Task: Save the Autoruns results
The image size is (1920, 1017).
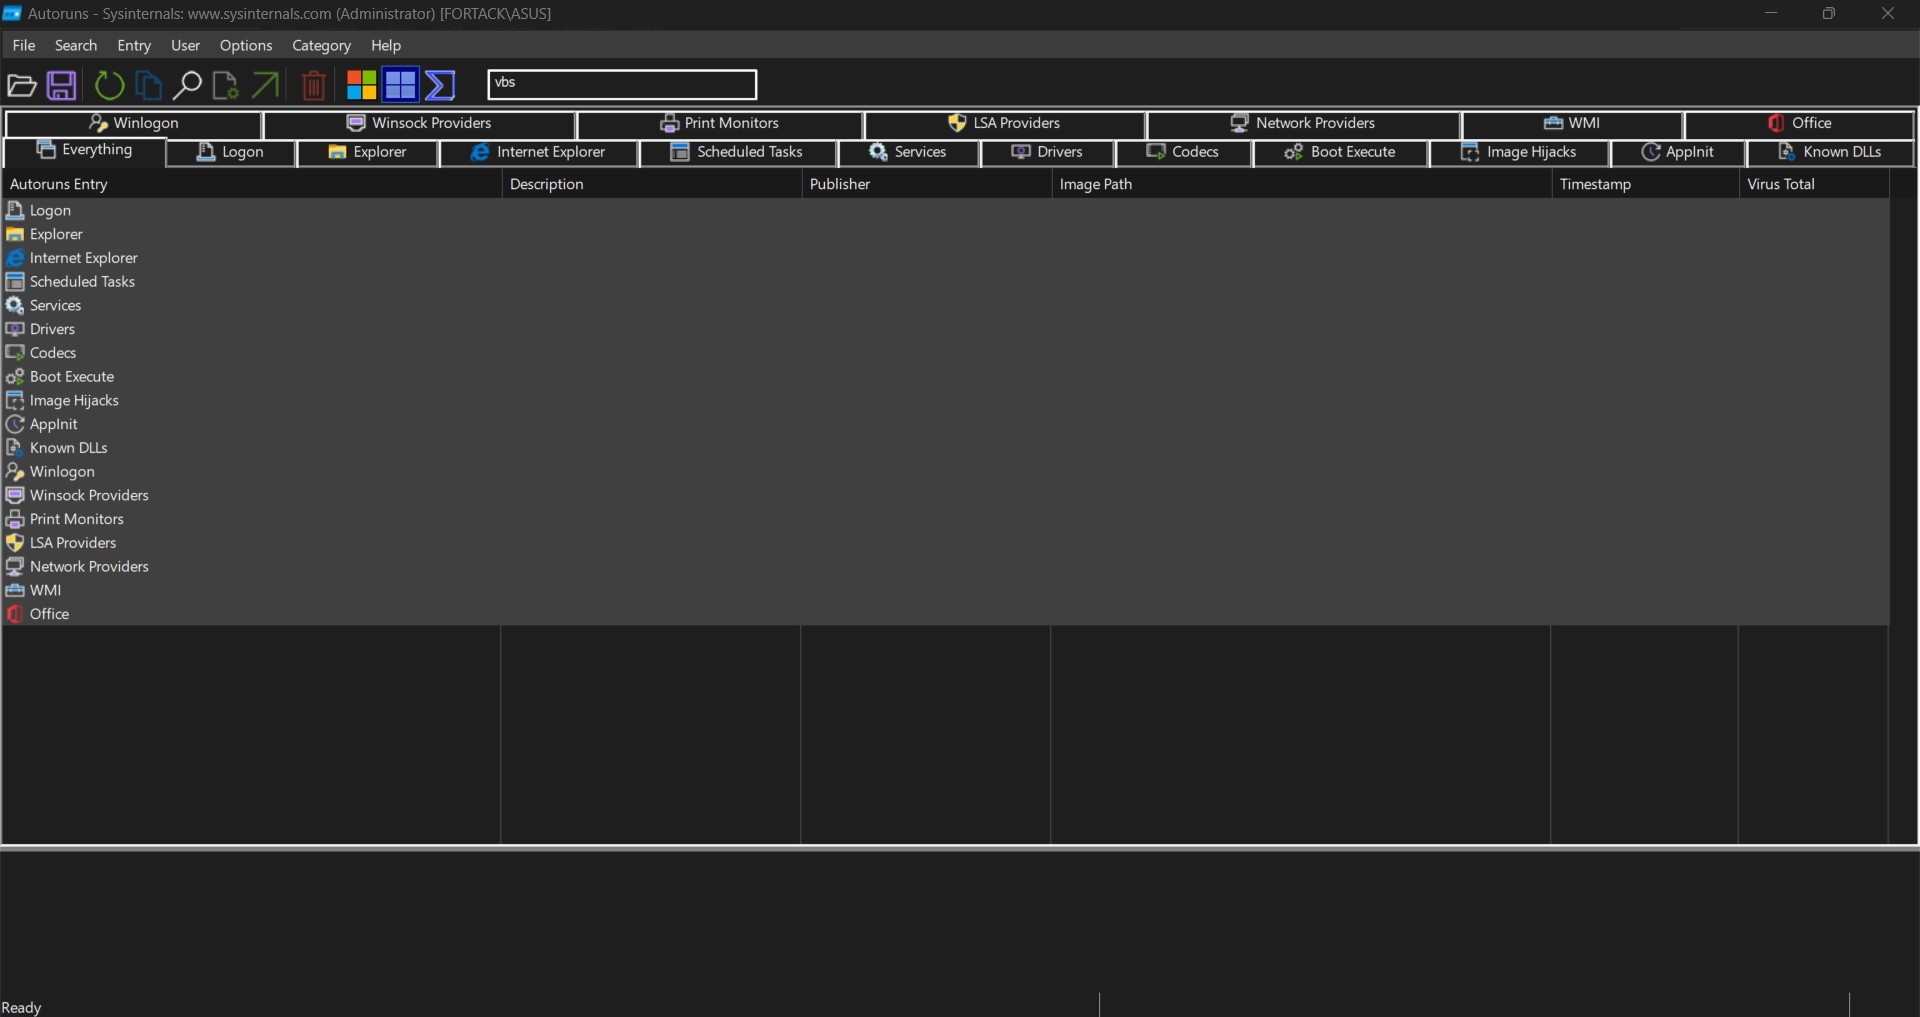Action: (62, 86)
